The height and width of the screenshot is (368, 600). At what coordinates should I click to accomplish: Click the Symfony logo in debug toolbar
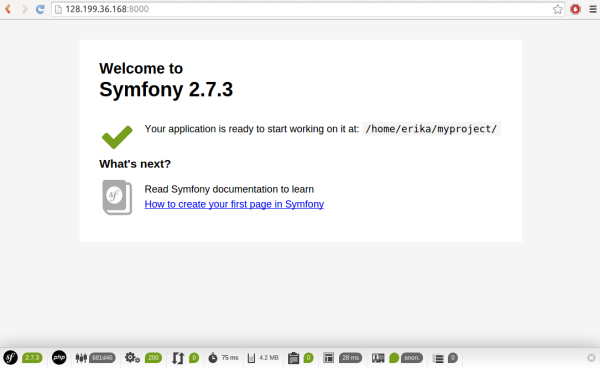[11, 358]
